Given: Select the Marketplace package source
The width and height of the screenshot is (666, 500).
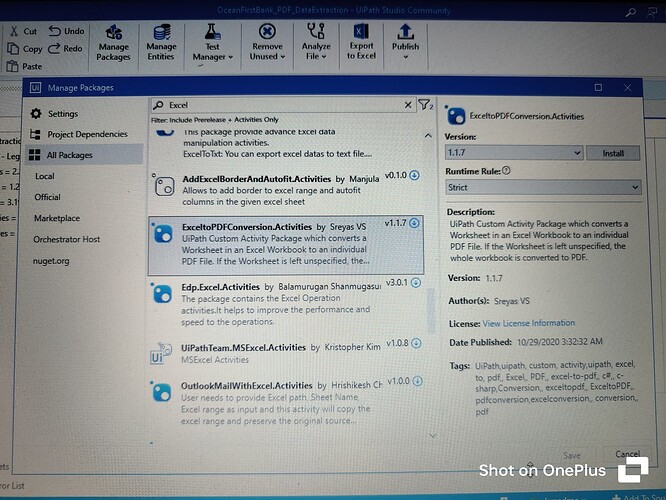Looking at the screenshot, I should (x=57, y=218).
